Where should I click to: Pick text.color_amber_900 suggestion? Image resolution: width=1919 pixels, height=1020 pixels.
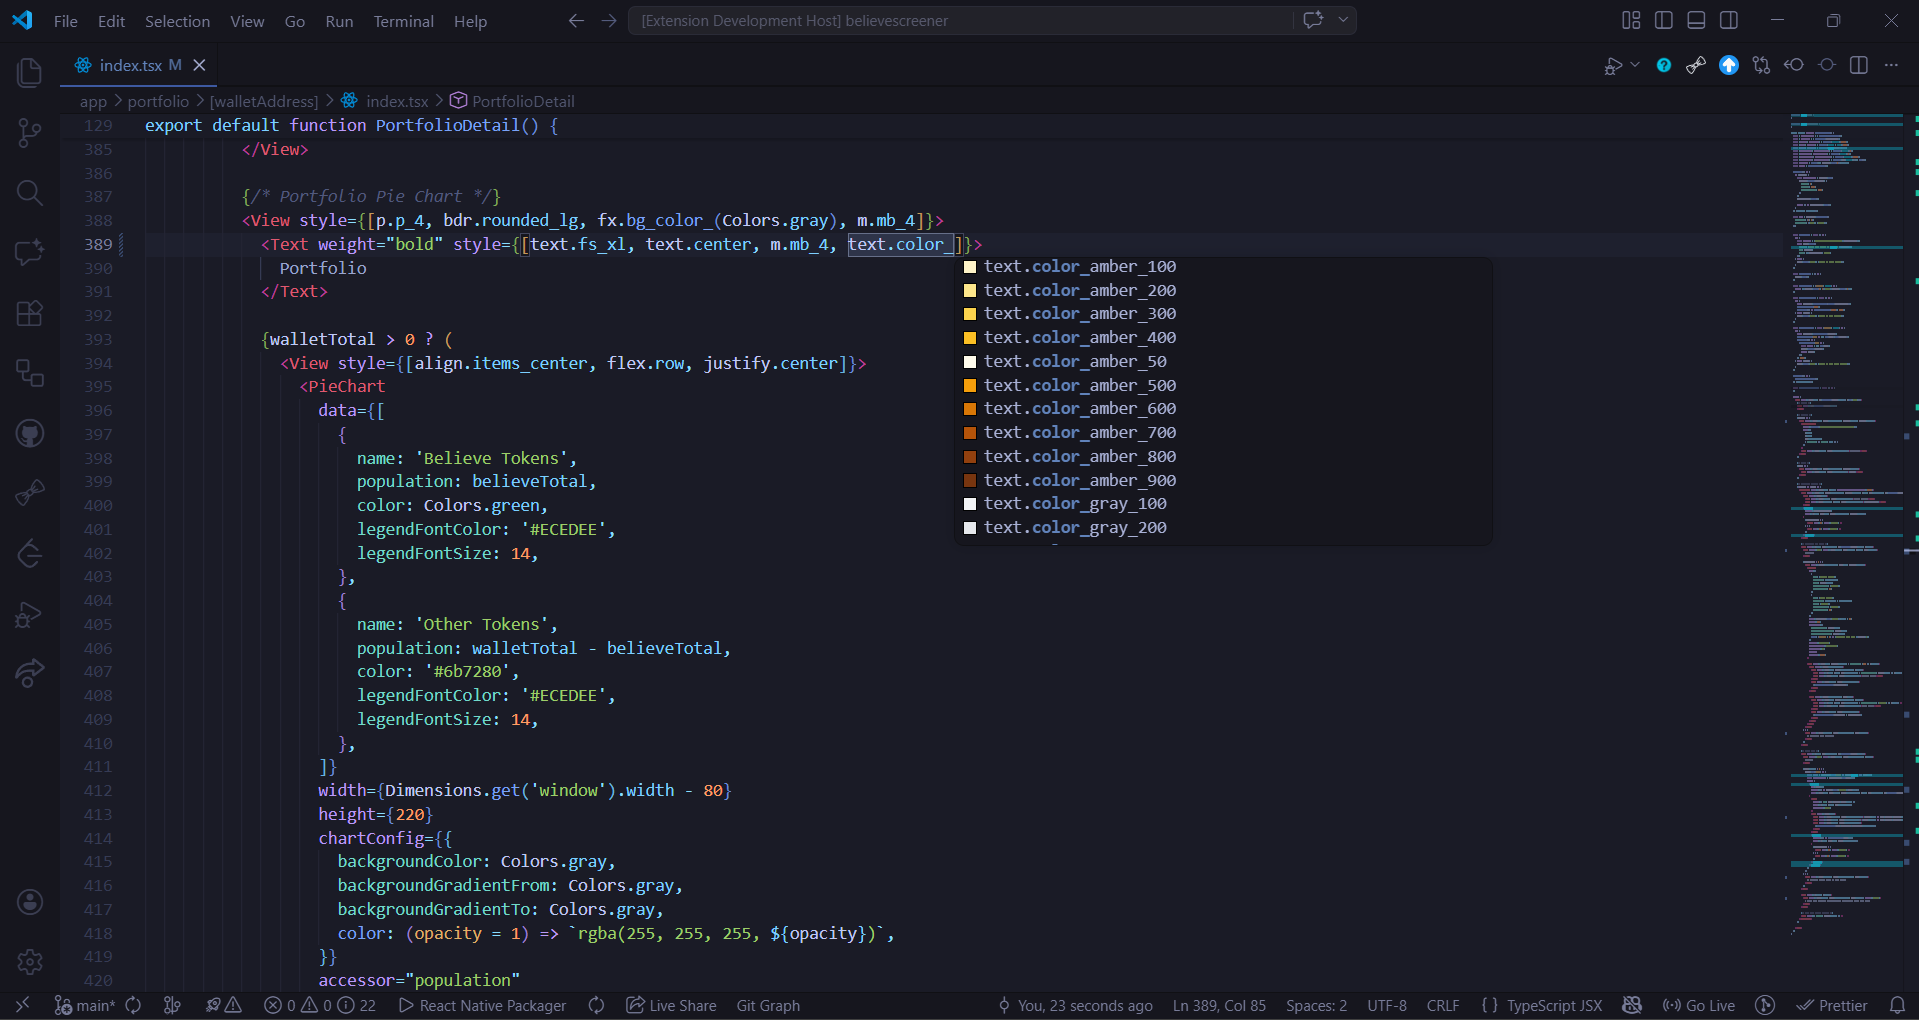(1224, 480)
